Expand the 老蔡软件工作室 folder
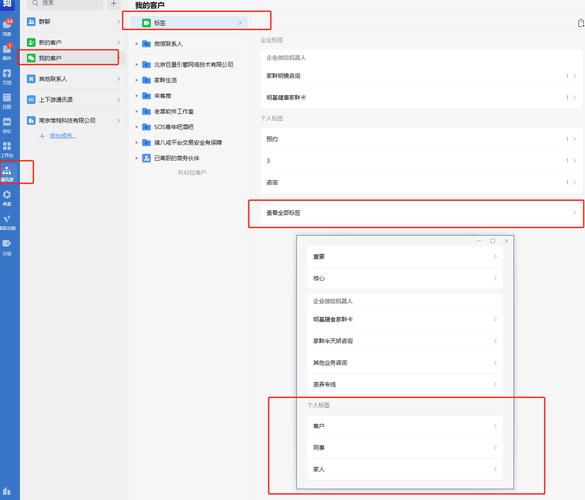The height and width of the screenshot is (500, 585). (137, 111)
